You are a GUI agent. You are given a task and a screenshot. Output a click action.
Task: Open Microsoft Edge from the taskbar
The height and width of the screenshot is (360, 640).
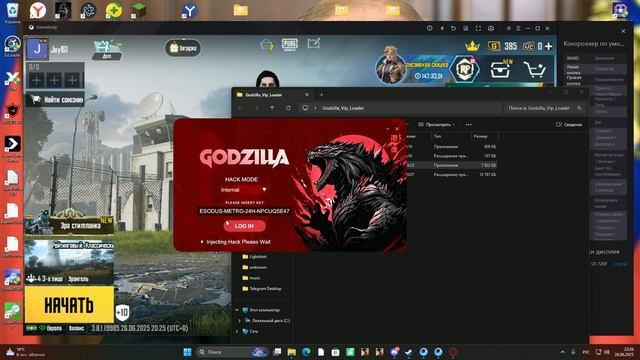pyautogui.click(x=306, y=352)
